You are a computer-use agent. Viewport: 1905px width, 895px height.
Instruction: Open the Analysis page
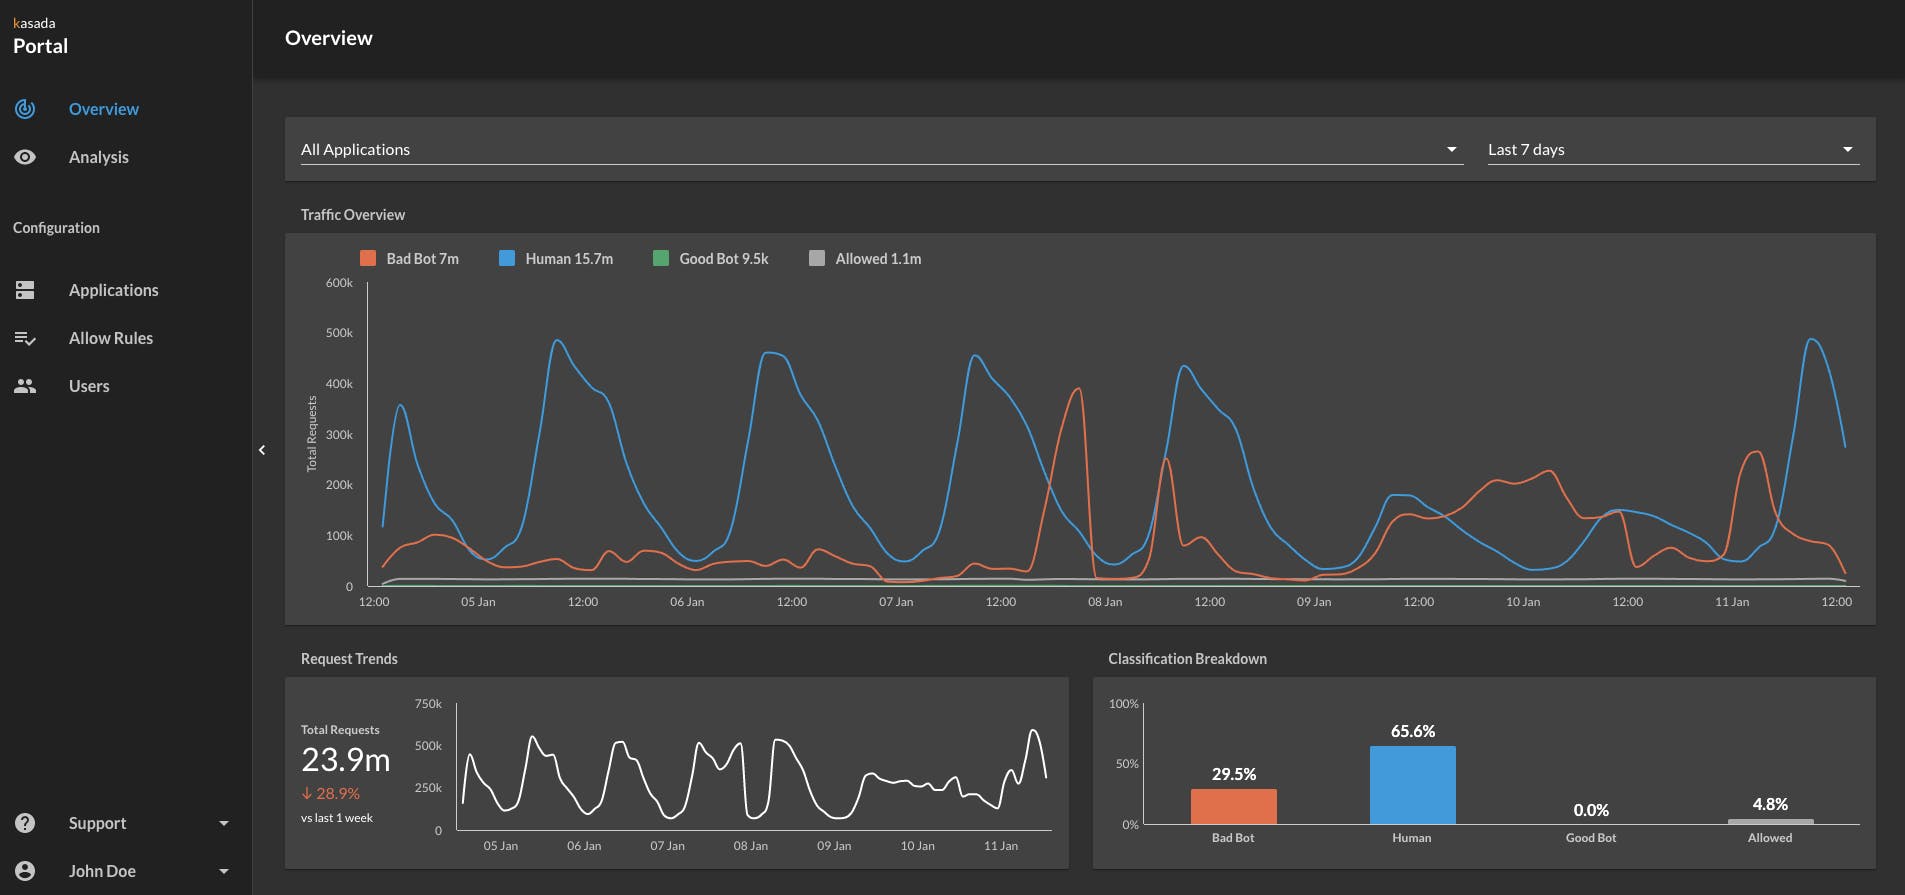click(99, 157)
